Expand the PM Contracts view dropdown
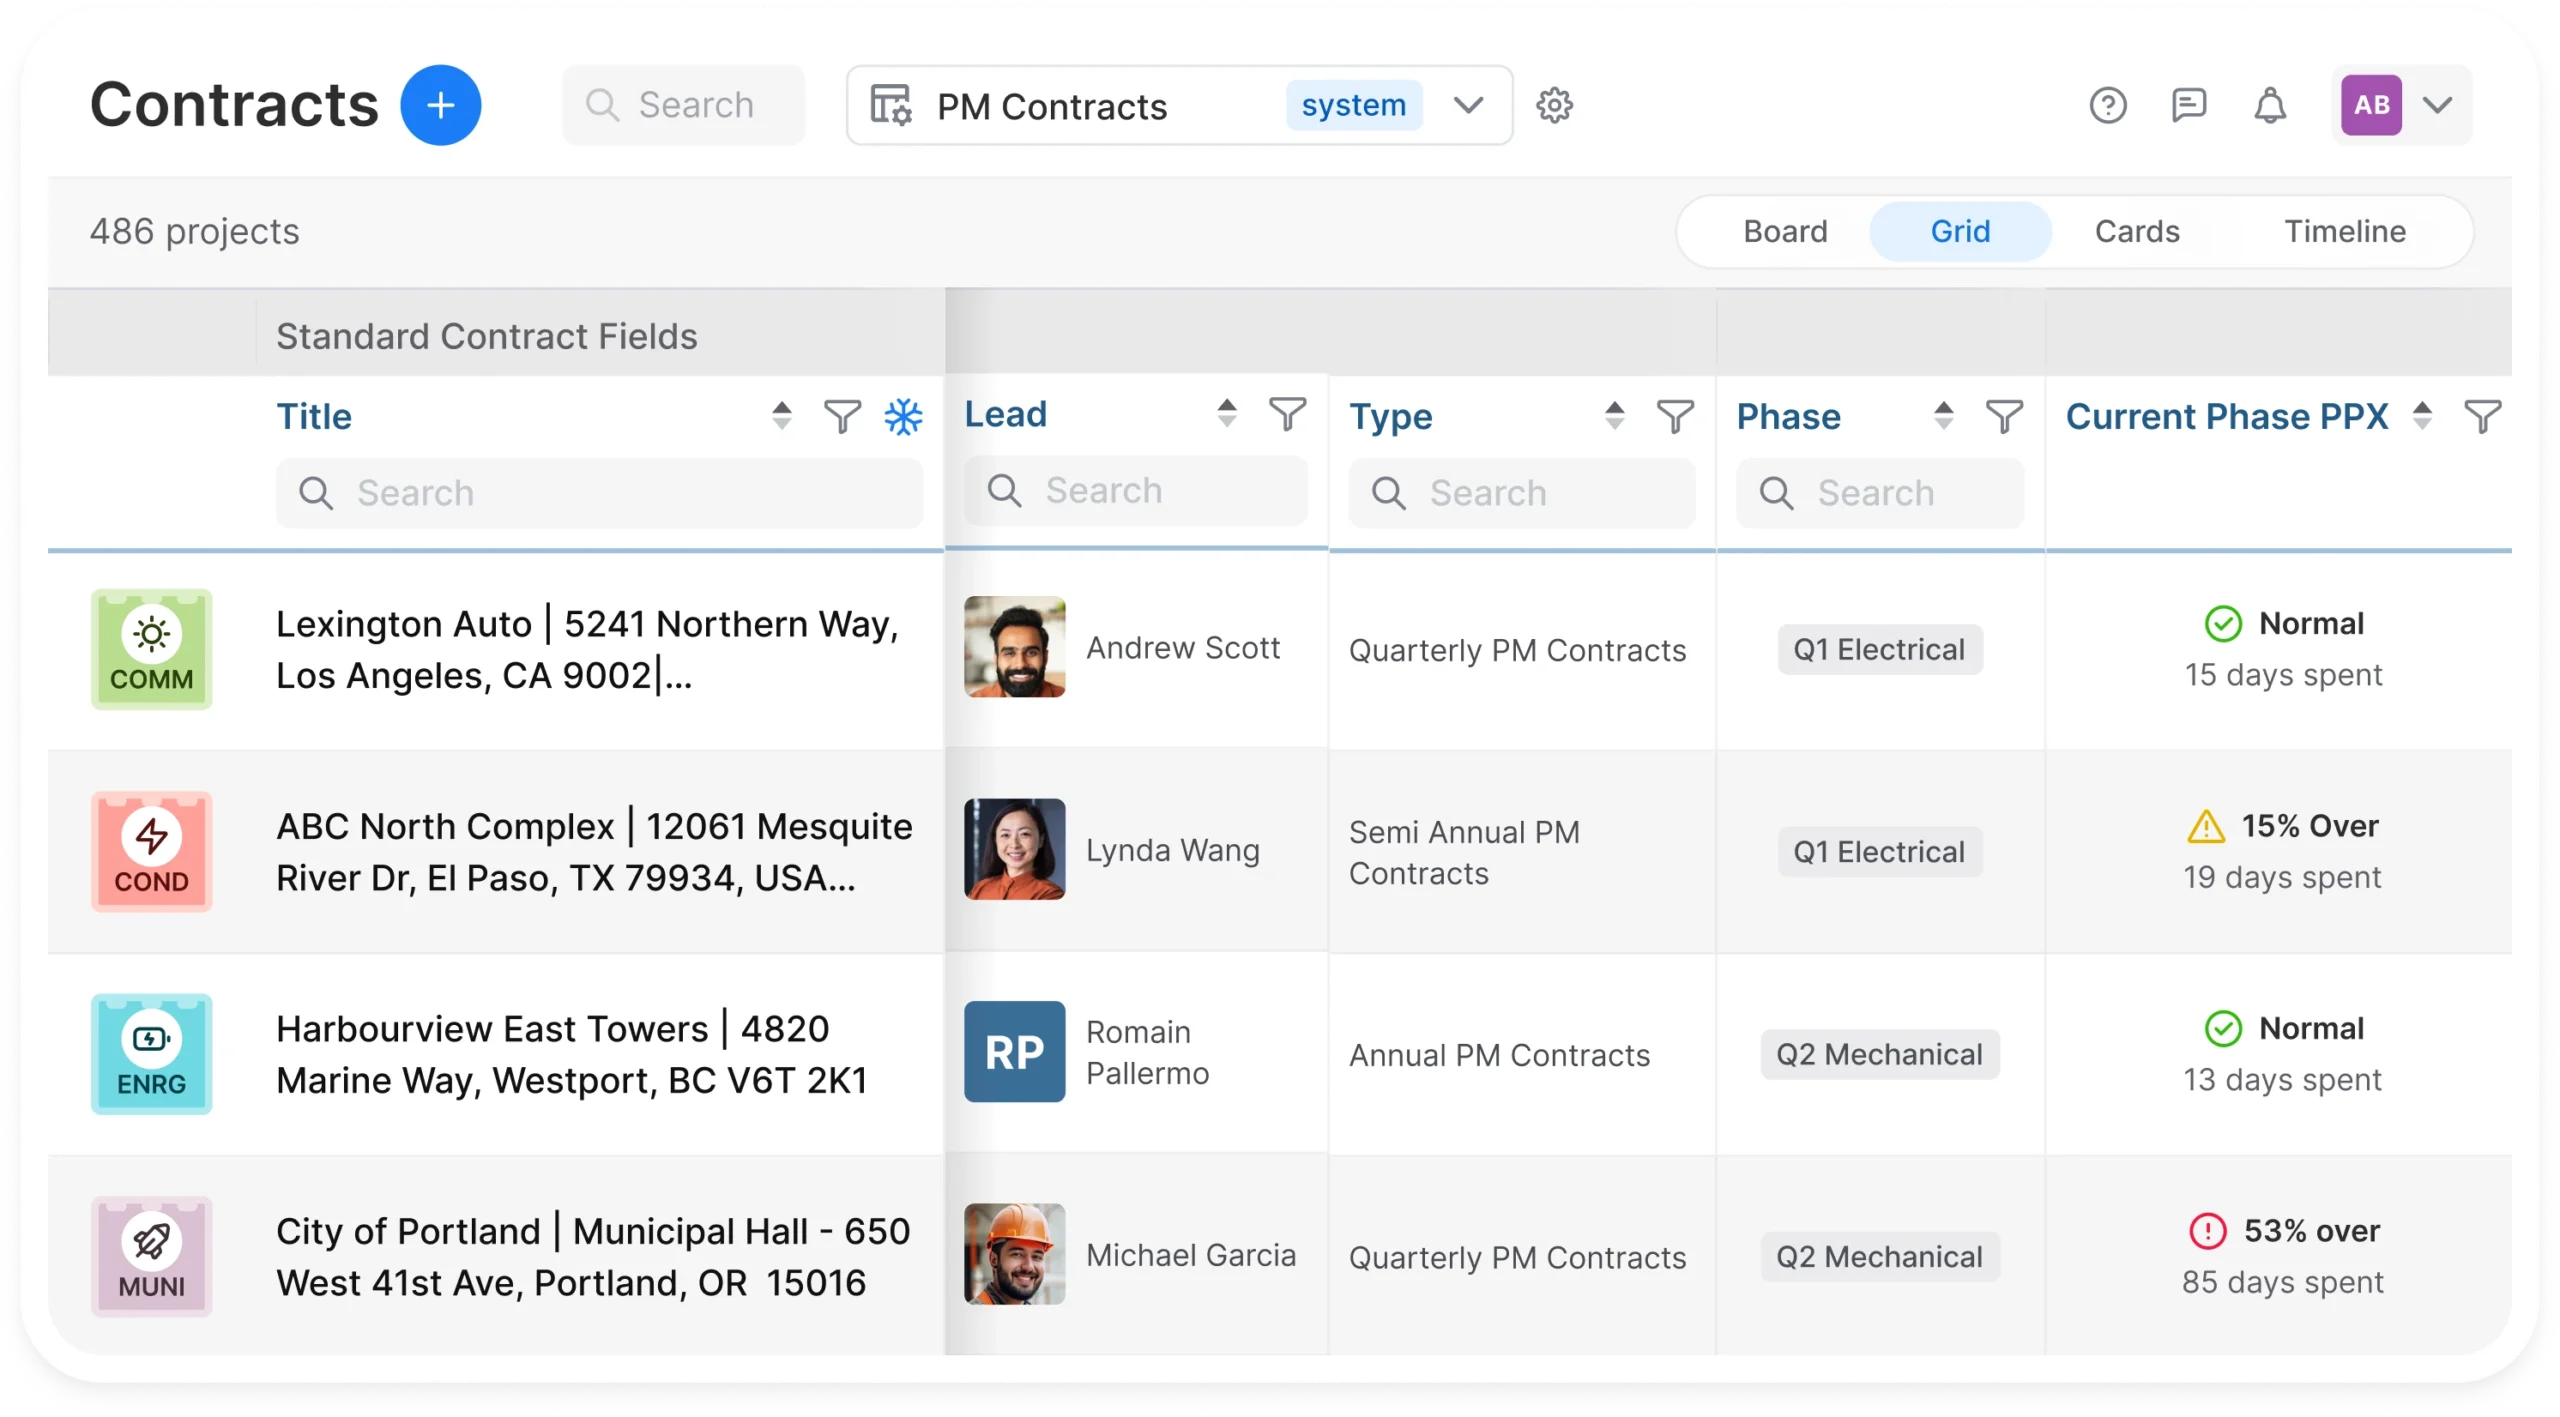 click(1468, 105)
